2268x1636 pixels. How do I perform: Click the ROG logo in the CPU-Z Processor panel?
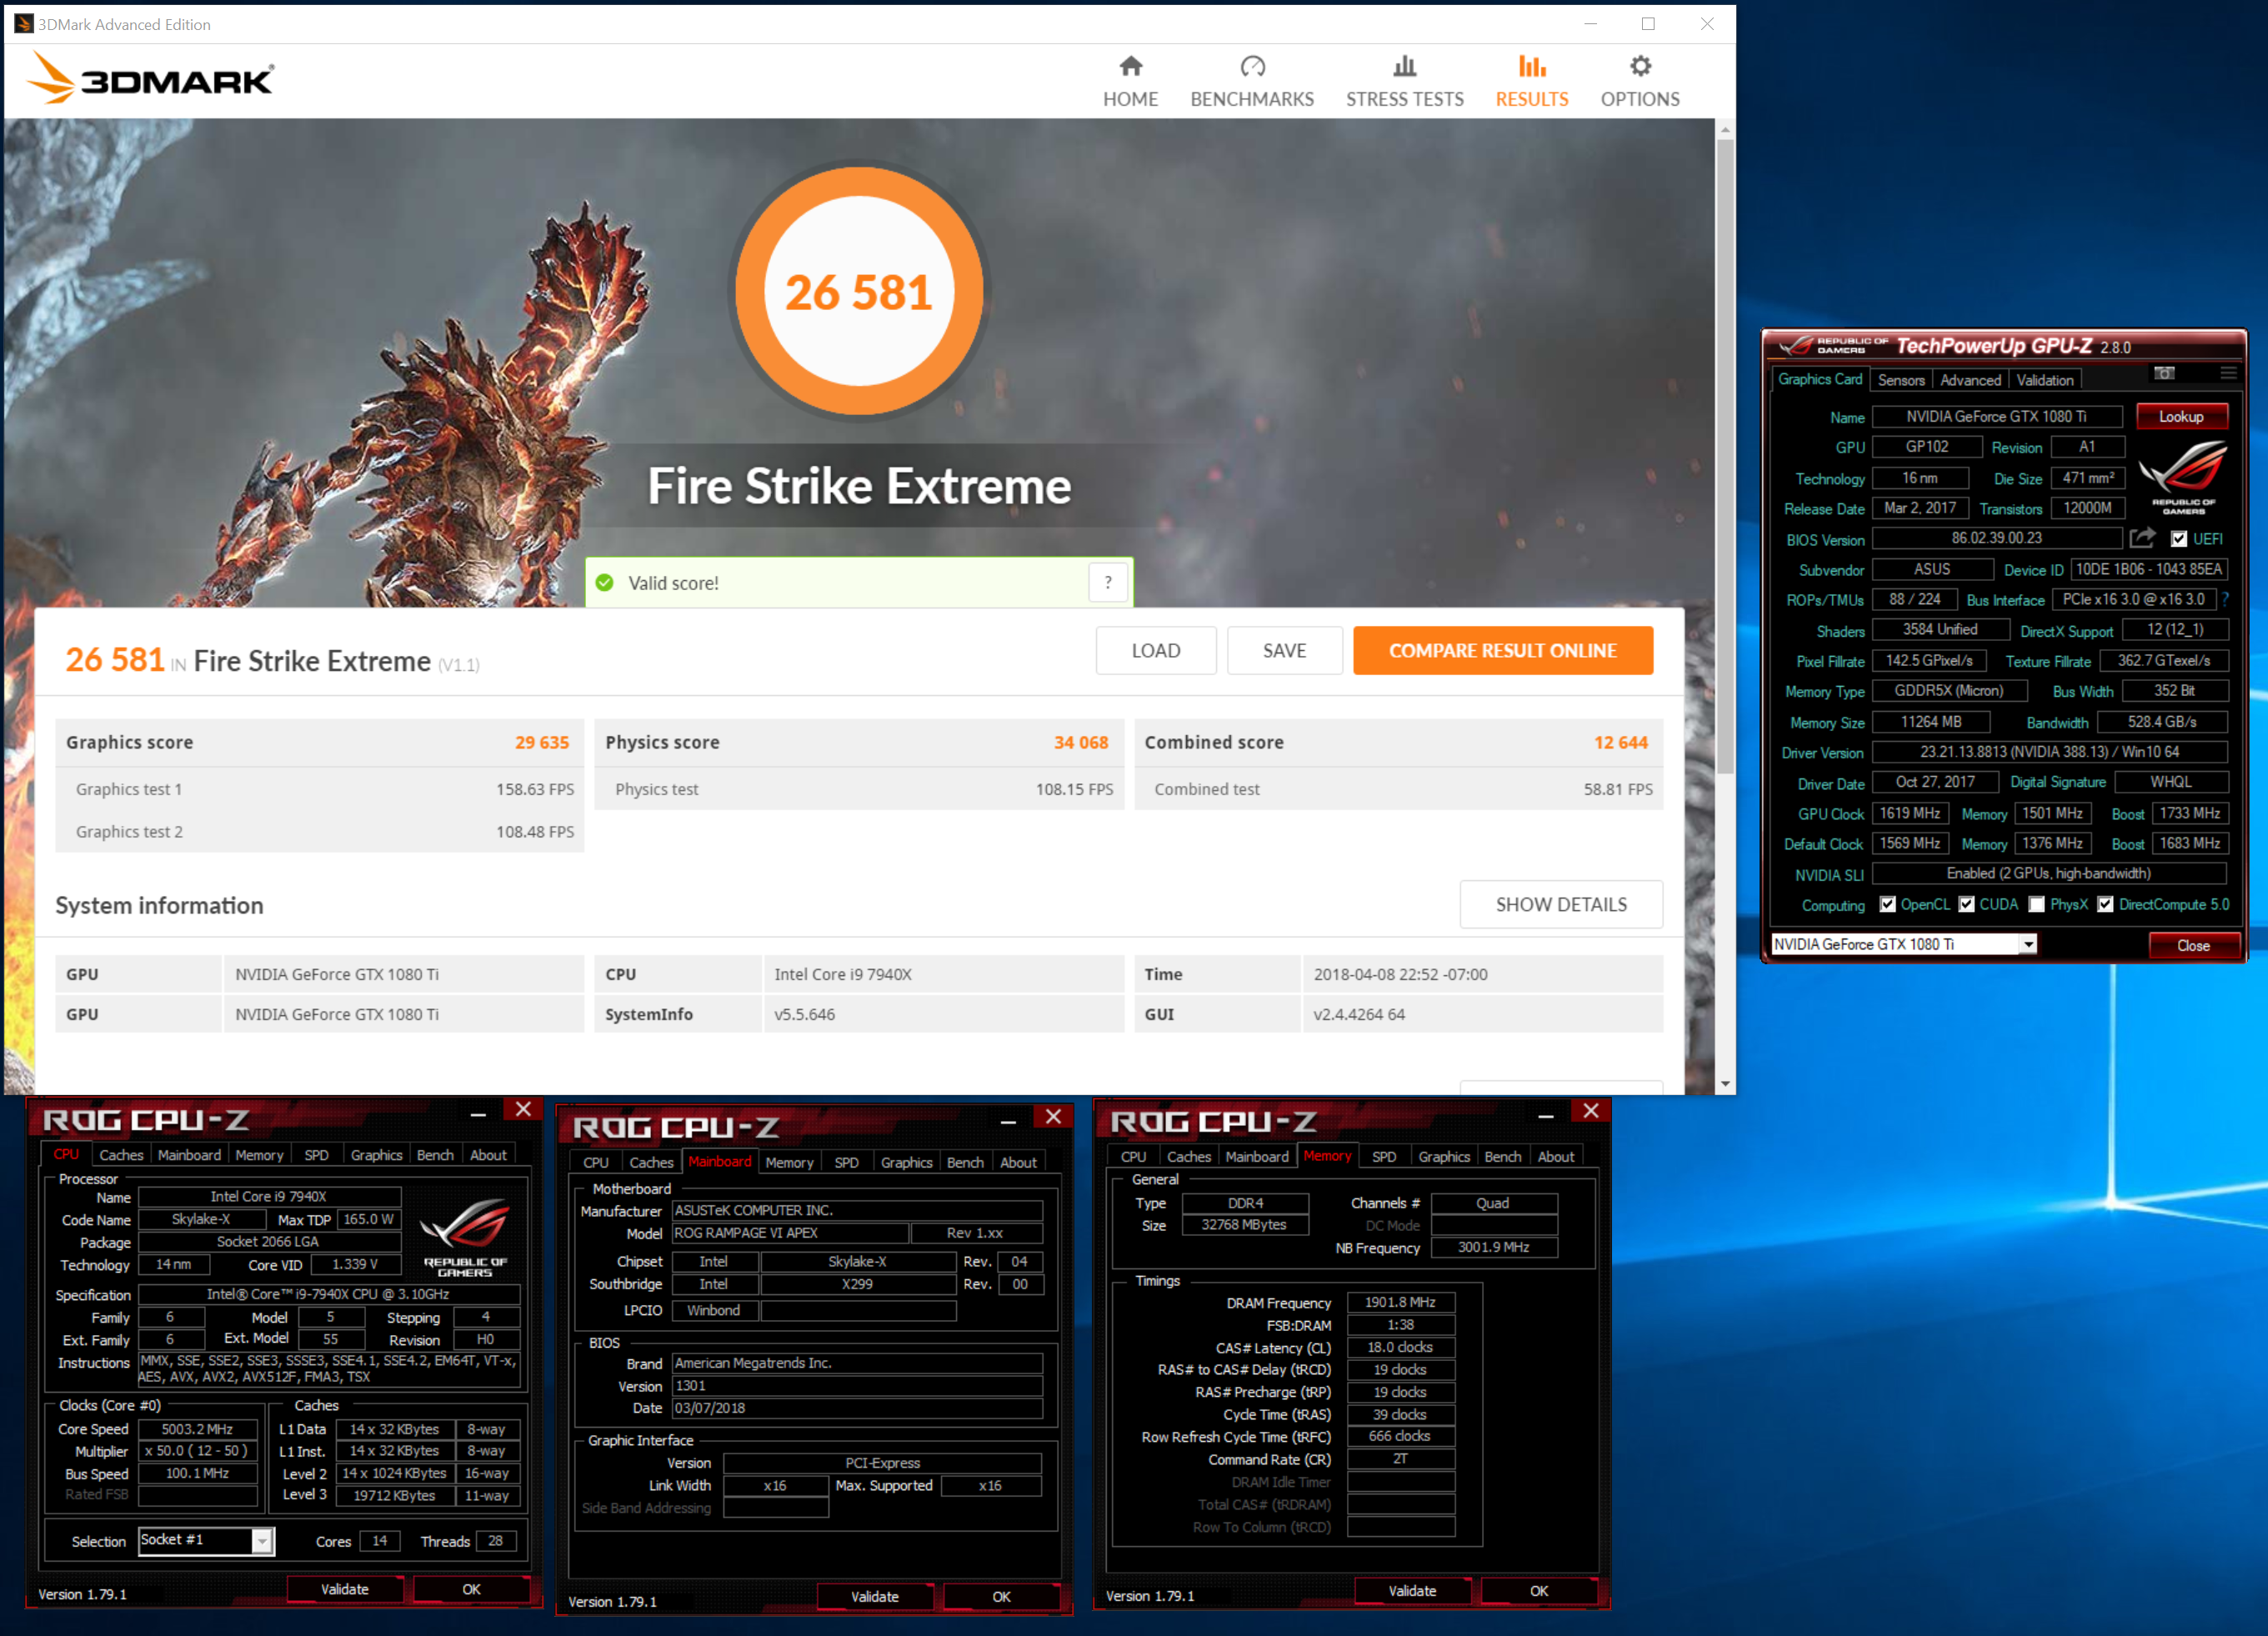pos(465,1236)
